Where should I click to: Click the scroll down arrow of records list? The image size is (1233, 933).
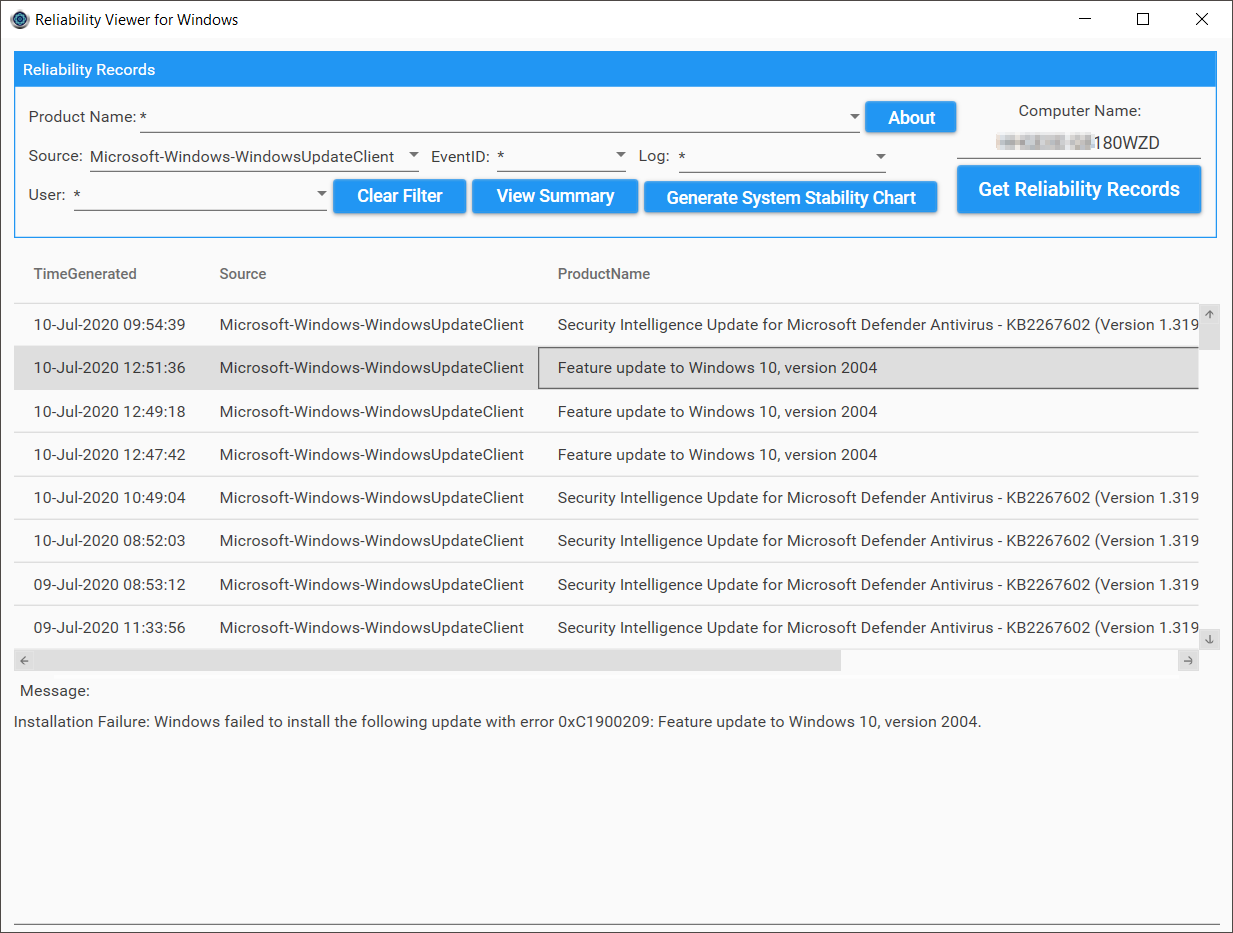(x=1209, y=639)
